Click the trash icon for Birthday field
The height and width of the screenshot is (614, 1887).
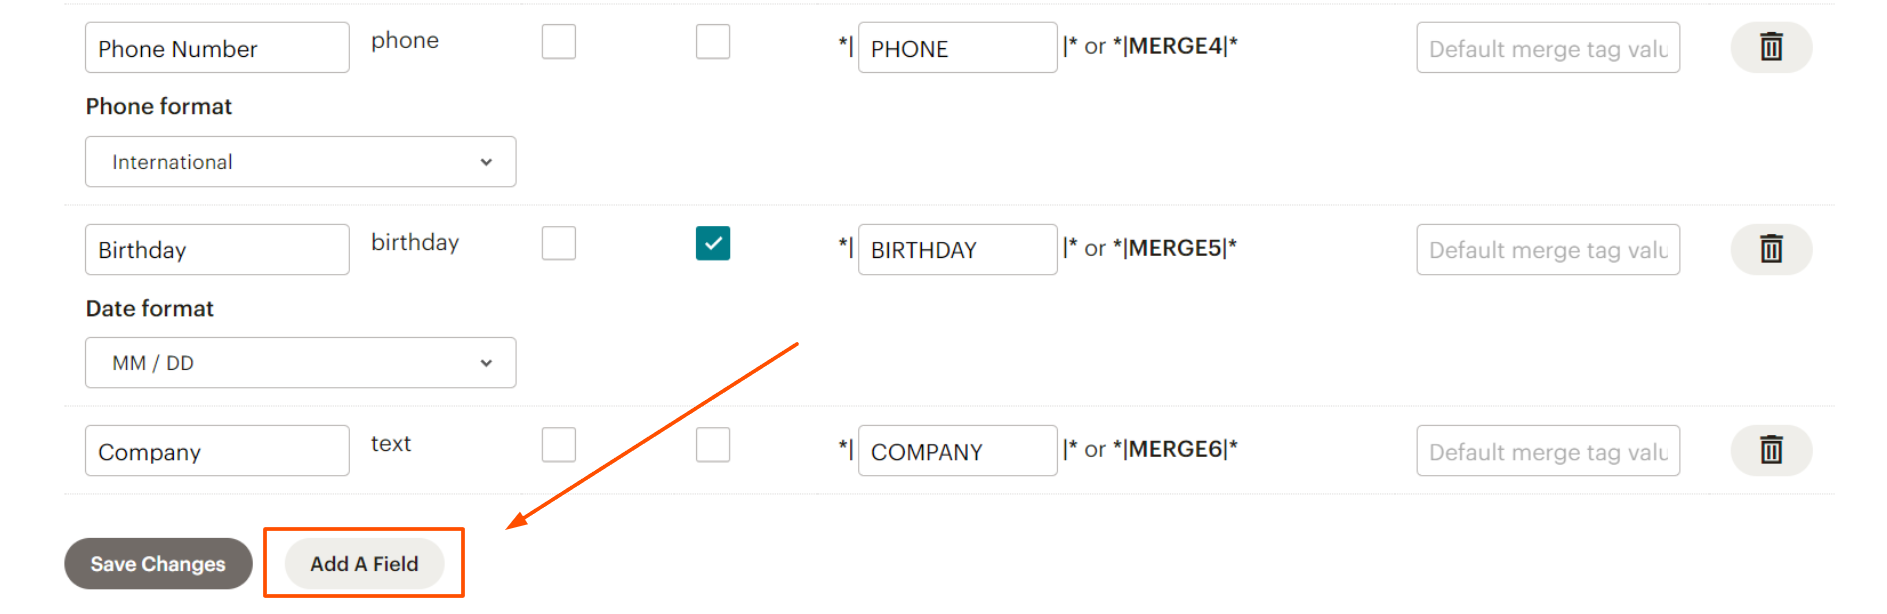coord(1770,249)
